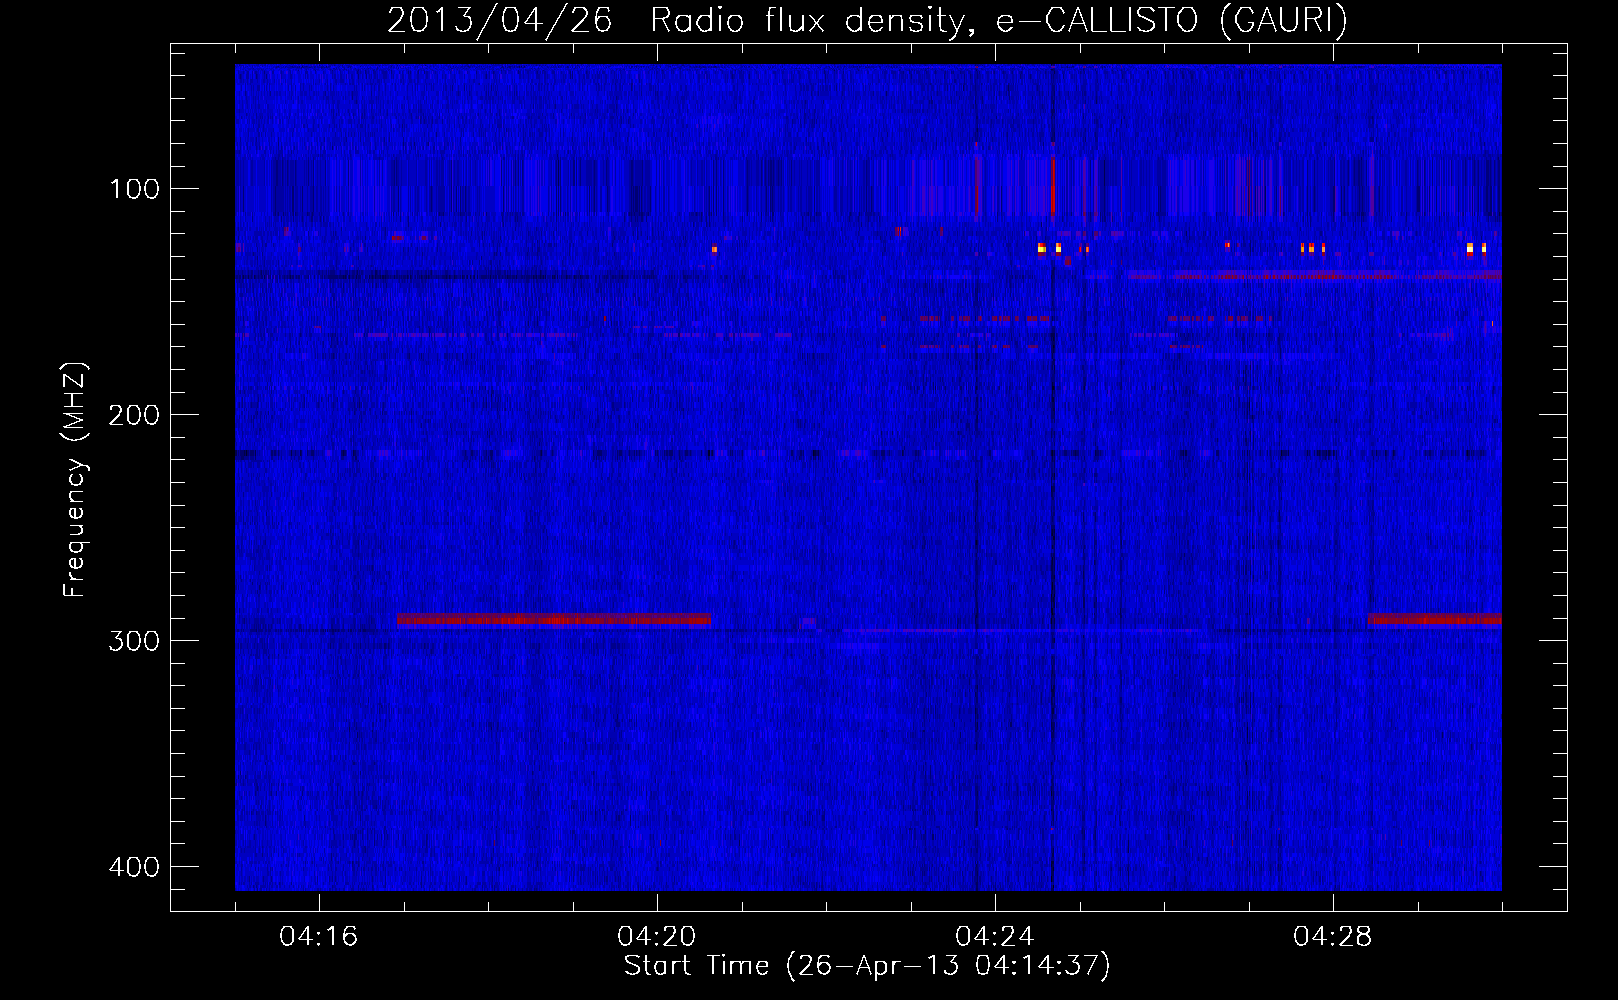Click the 300 frequency tick label

[x=134, y=641]
